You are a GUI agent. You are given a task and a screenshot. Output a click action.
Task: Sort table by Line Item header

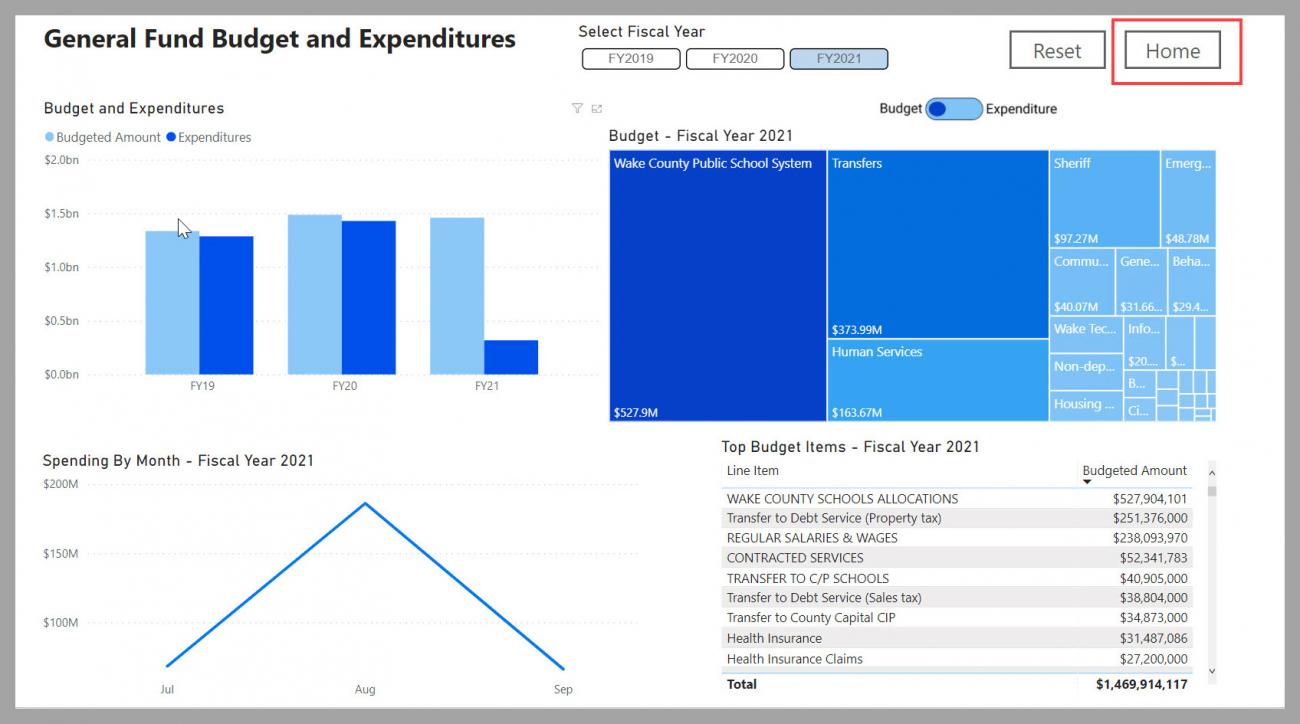click(752, 470)
